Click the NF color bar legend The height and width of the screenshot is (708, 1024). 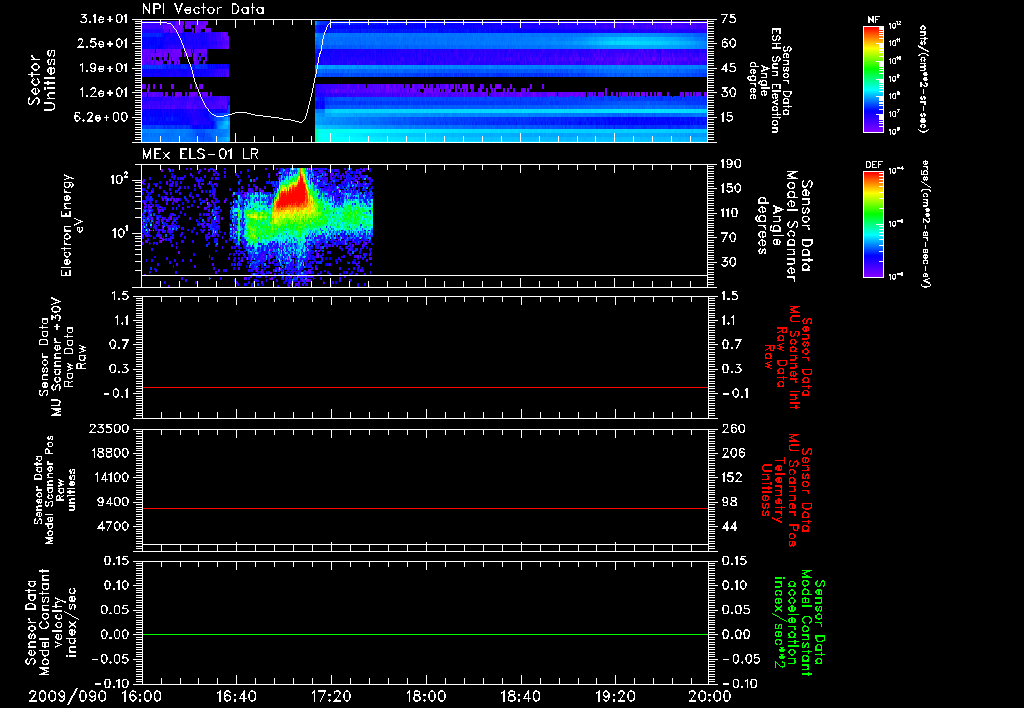coord(873,79)
